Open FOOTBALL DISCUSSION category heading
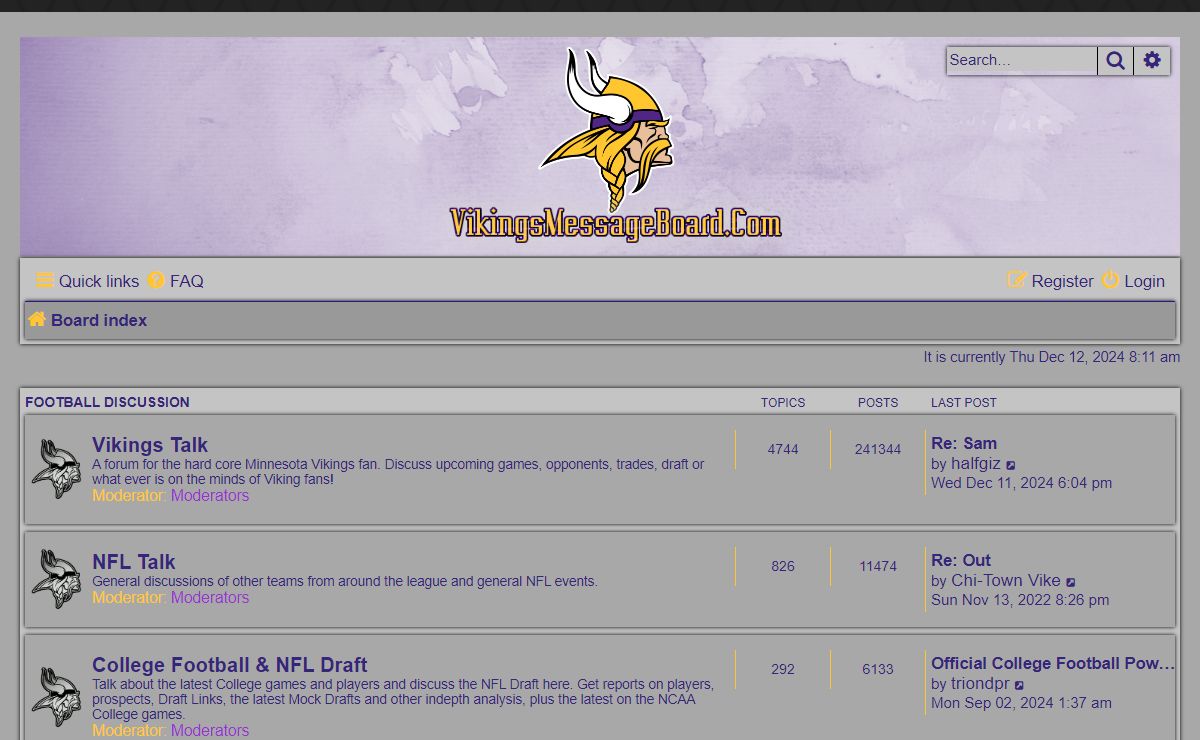The height and width of the screenshot is (740, 1200). pyautogui.click(x=107, y=402)
